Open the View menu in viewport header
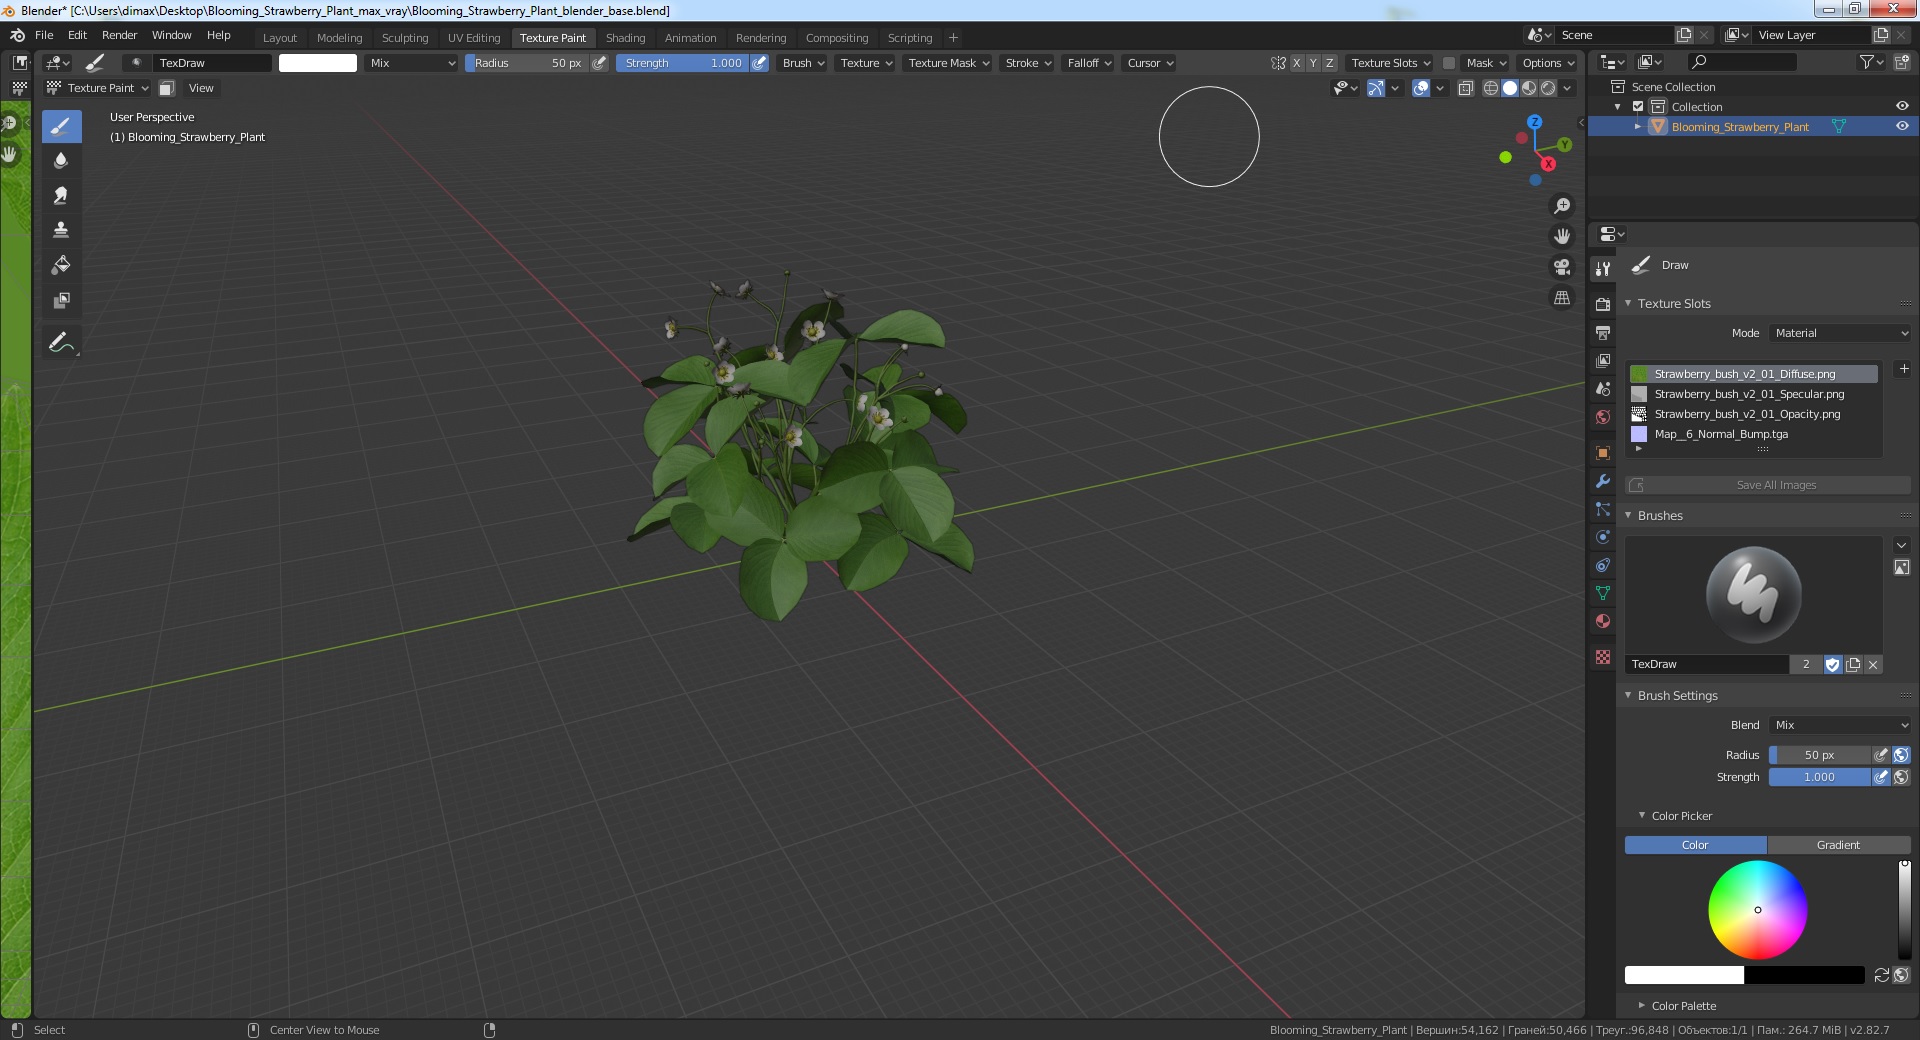Image resolution: width=1920 pixels, height=1040 pixels. coord(201,88)
